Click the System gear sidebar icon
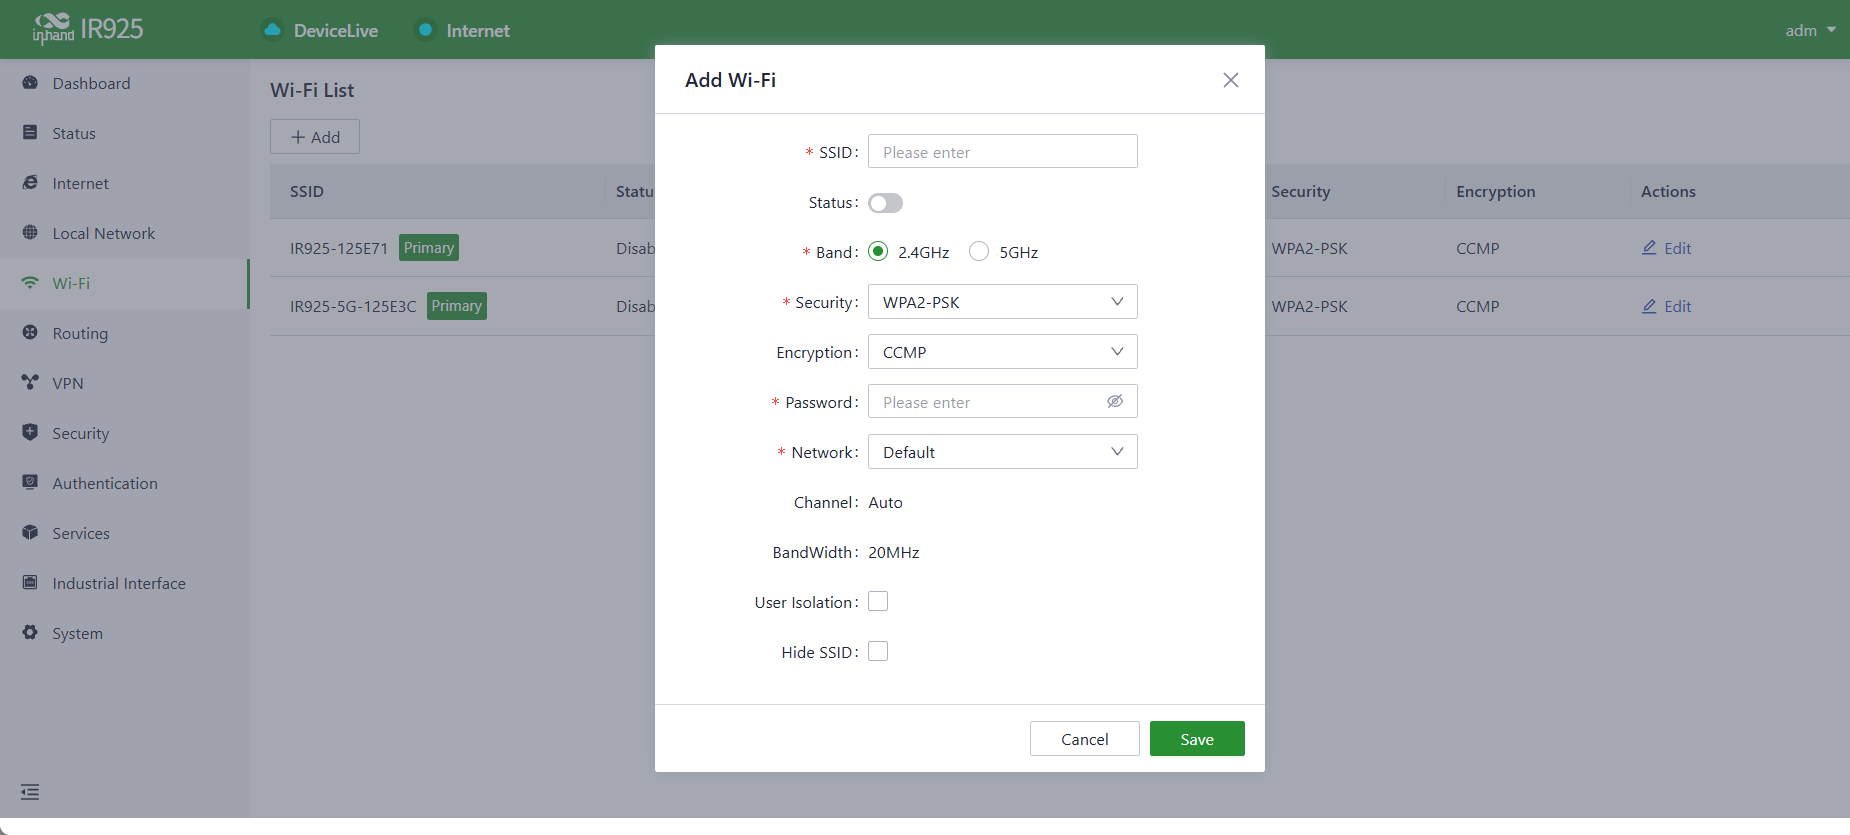Image resolution: width=1850 pixels, height=835 pixels. (30, 633)
